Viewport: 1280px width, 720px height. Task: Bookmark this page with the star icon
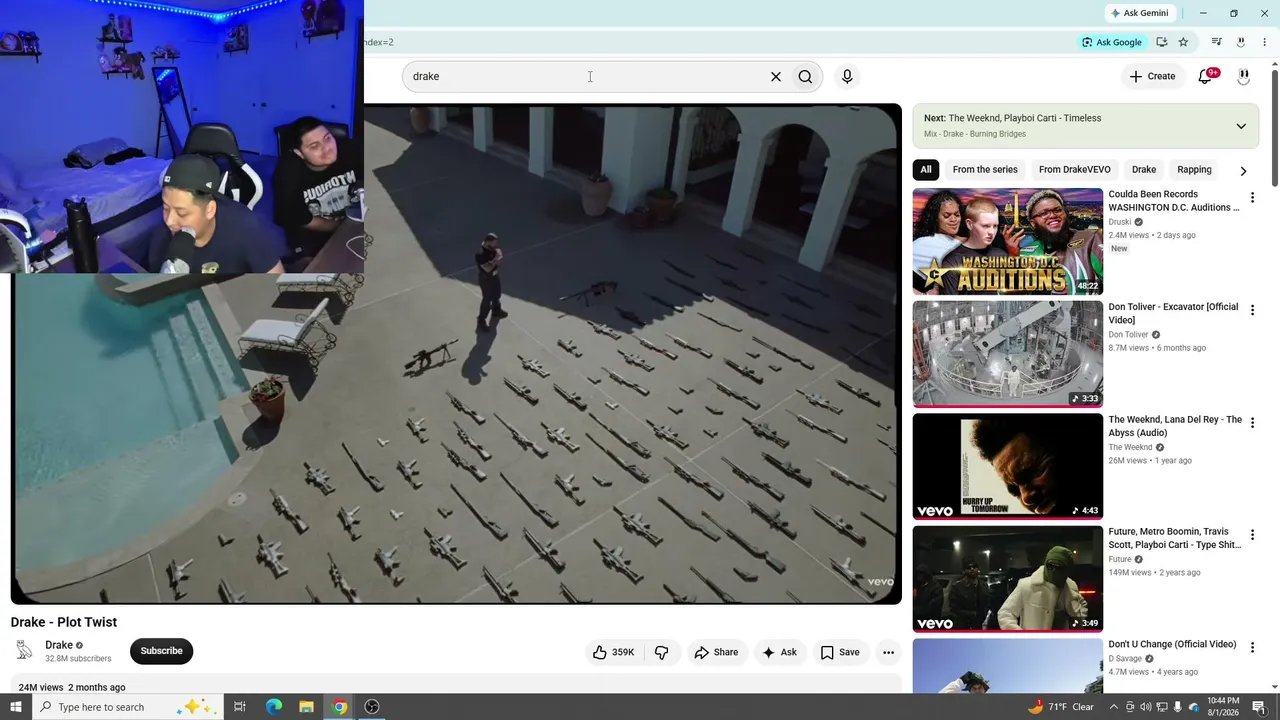coord(1183,42)
